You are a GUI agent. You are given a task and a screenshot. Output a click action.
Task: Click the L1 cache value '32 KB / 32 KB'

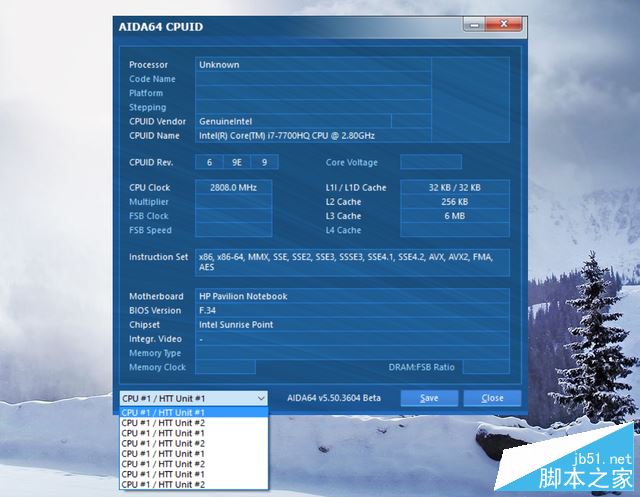point(455,187)
